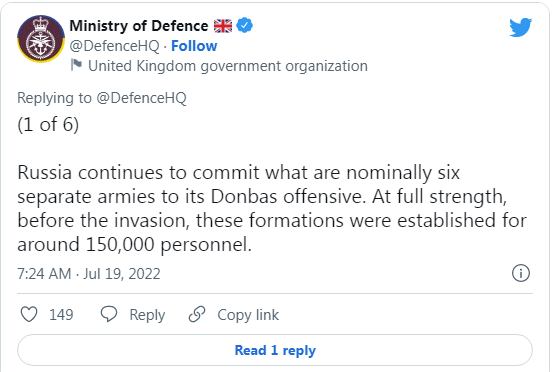Click the 149 likes count
Image resolution: width=555 pixels, height=372 pixels.
tap(61, 315)
